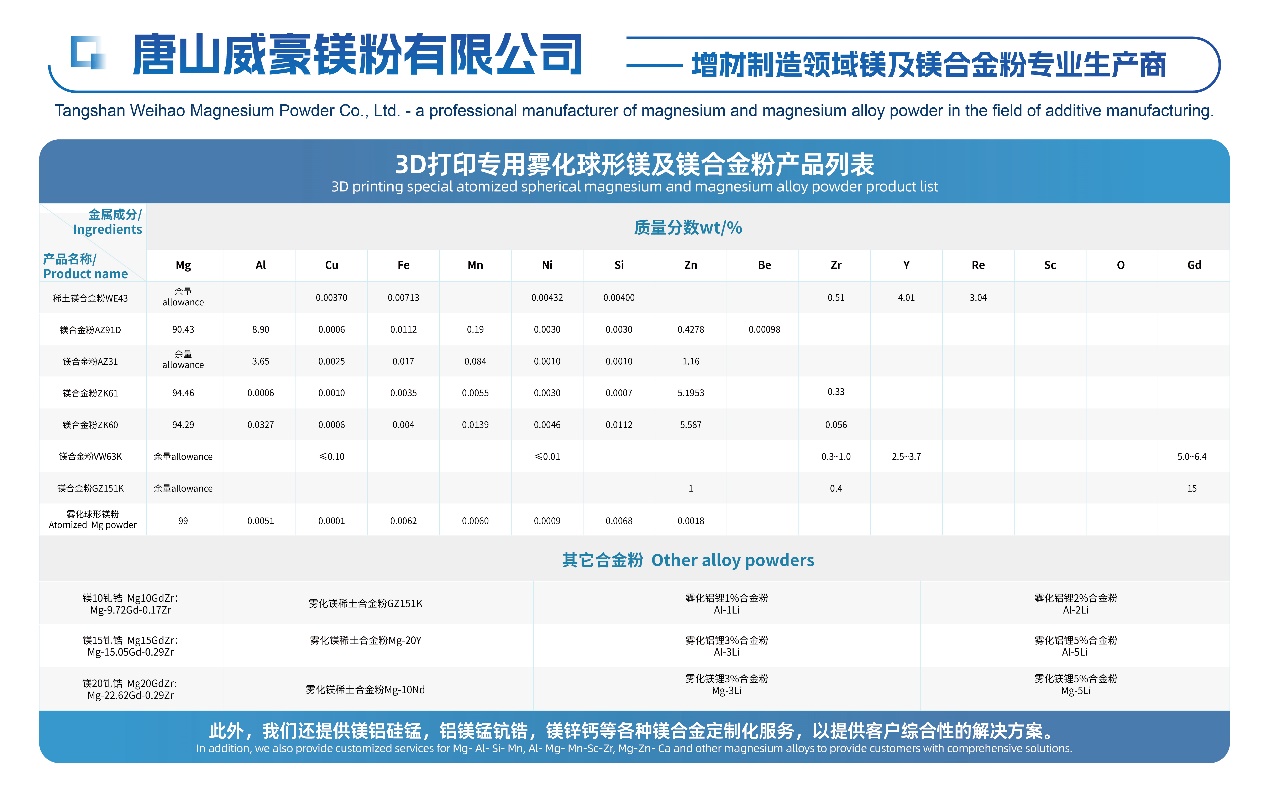Click the WE43 product row name
Image resolution: width=1269 pixels, height=795 pixels.
pos(90,298)
